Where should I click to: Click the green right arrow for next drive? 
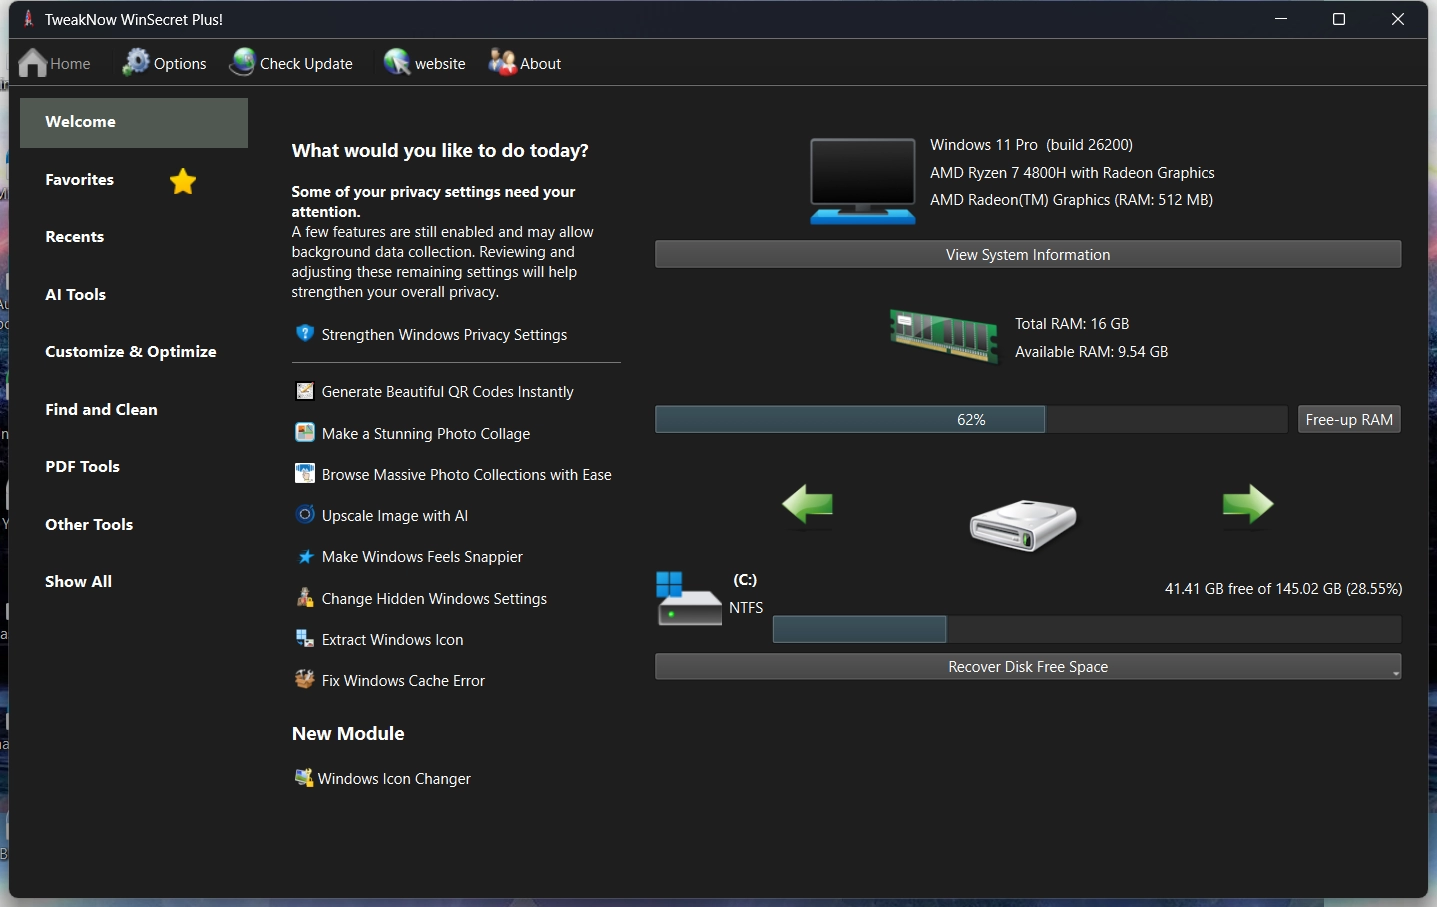coord(1247,504)
